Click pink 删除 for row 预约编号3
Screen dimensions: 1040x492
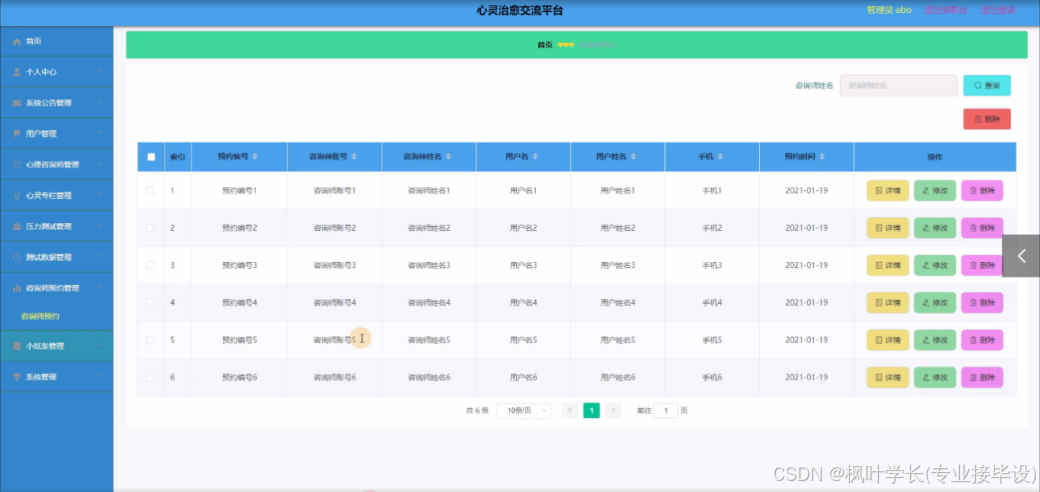click(982, 265)
